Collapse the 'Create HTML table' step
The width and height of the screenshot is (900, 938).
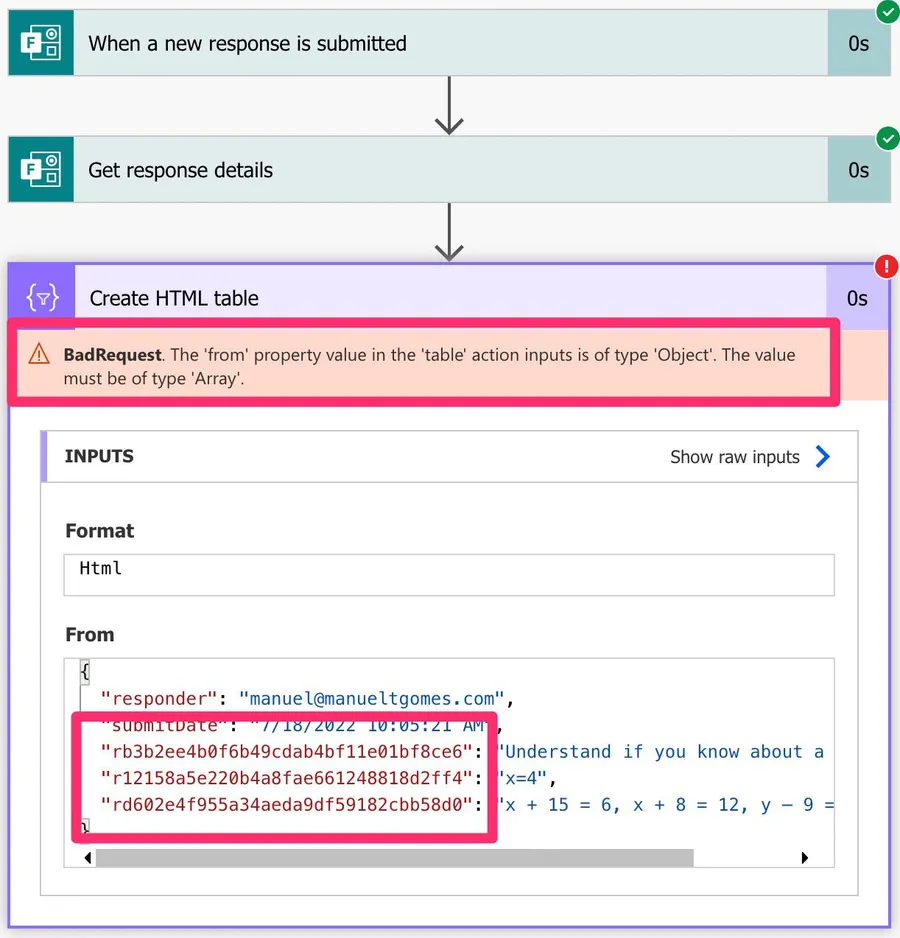pos(174,298)
